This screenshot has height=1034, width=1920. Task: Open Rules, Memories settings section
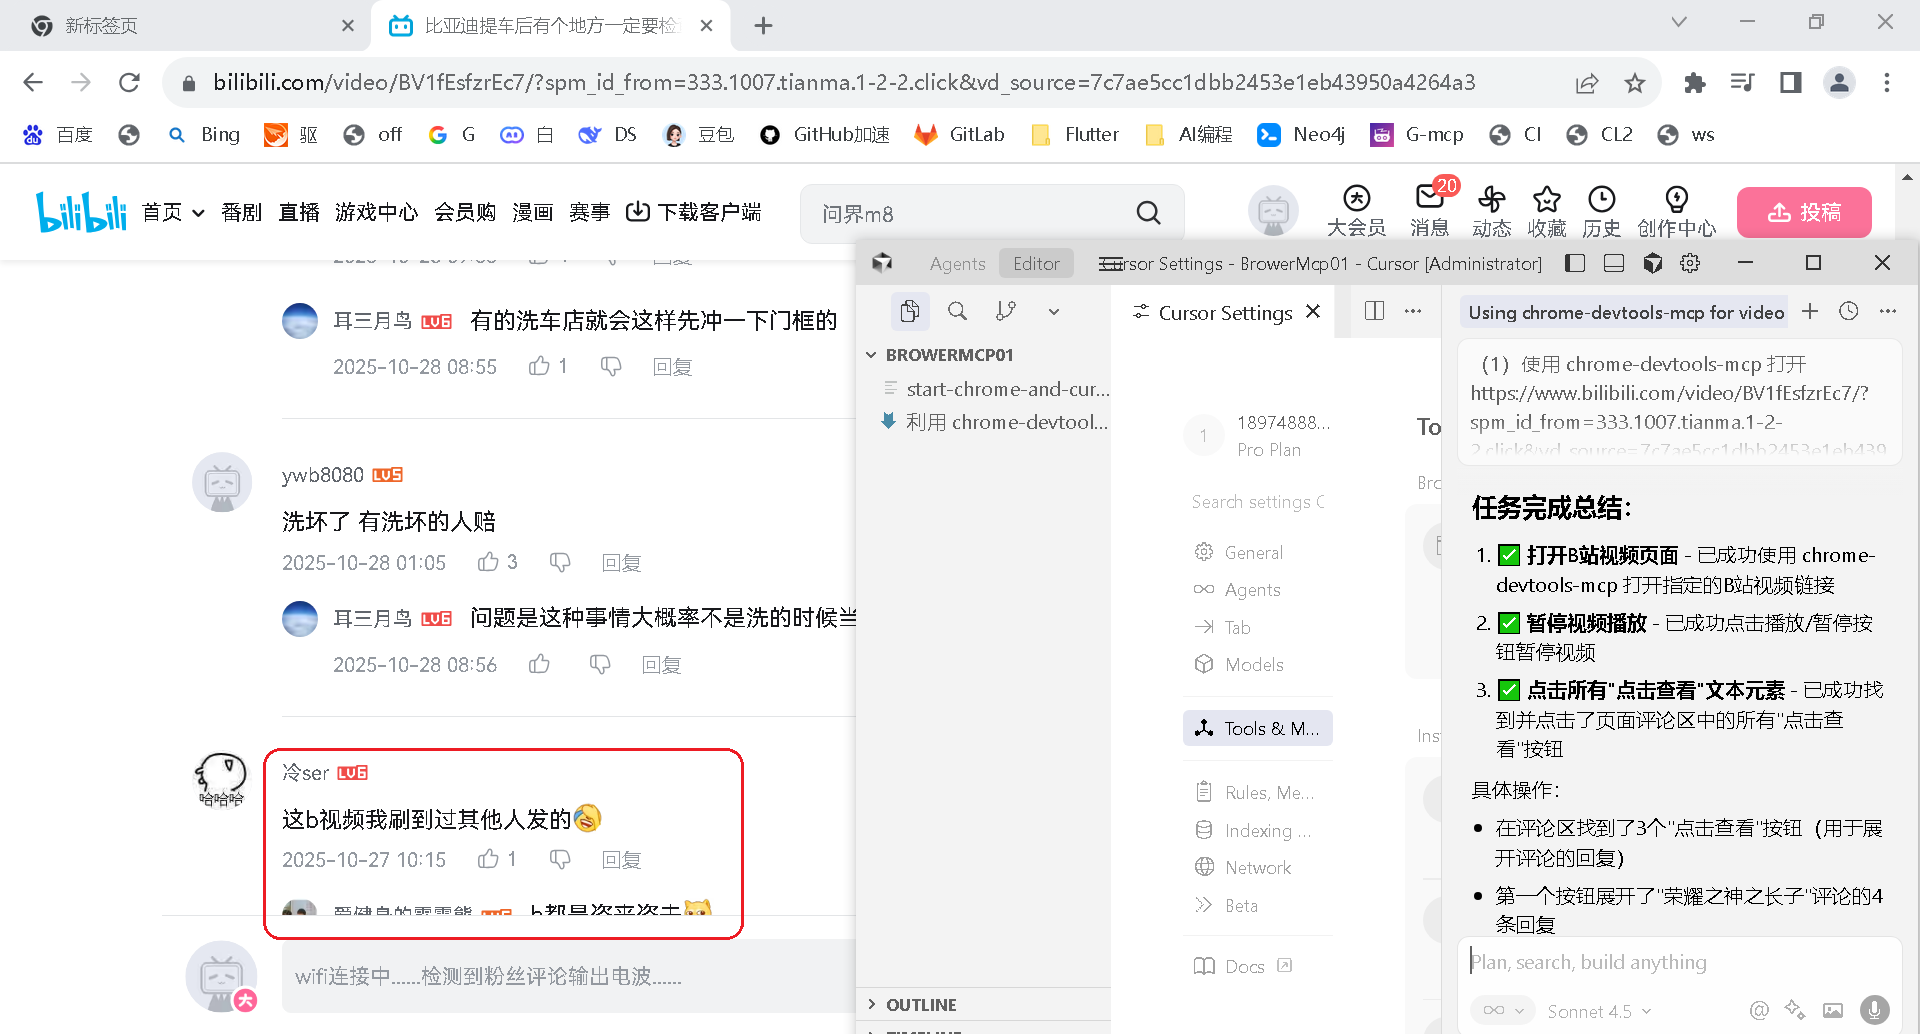click(1258, 792)
